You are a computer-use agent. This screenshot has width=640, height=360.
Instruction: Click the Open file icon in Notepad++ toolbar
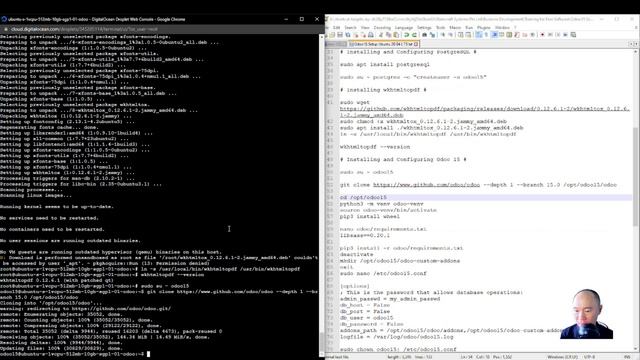click(x=332, y=35)
